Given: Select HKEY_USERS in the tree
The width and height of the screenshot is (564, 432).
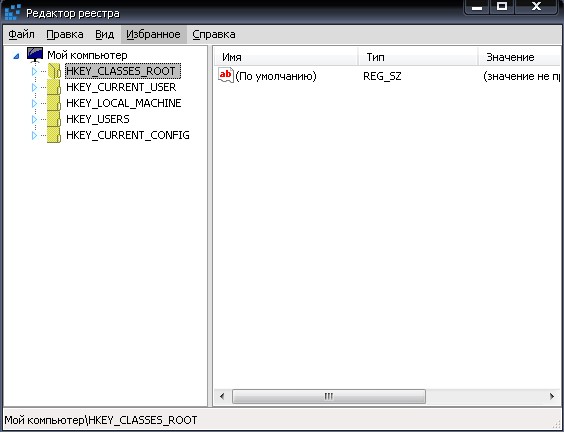Looking at the screenshot, I should pos(98,119).
